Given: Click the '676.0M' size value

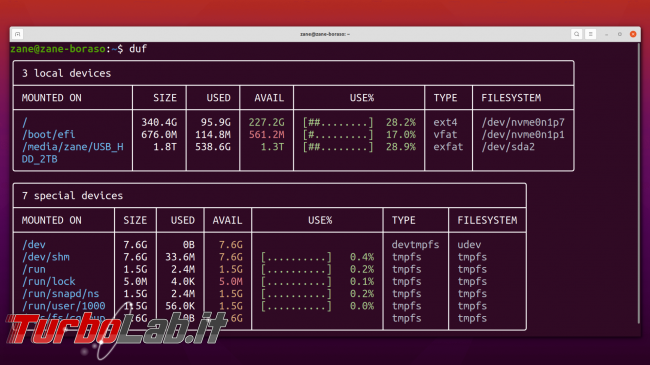Looking at the screenshot, I should pos(159,134).
